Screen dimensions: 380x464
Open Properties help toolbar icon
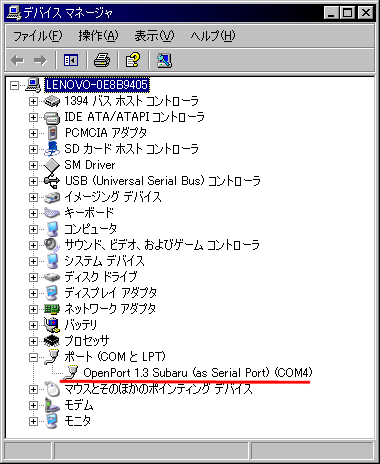click(133, 60)
